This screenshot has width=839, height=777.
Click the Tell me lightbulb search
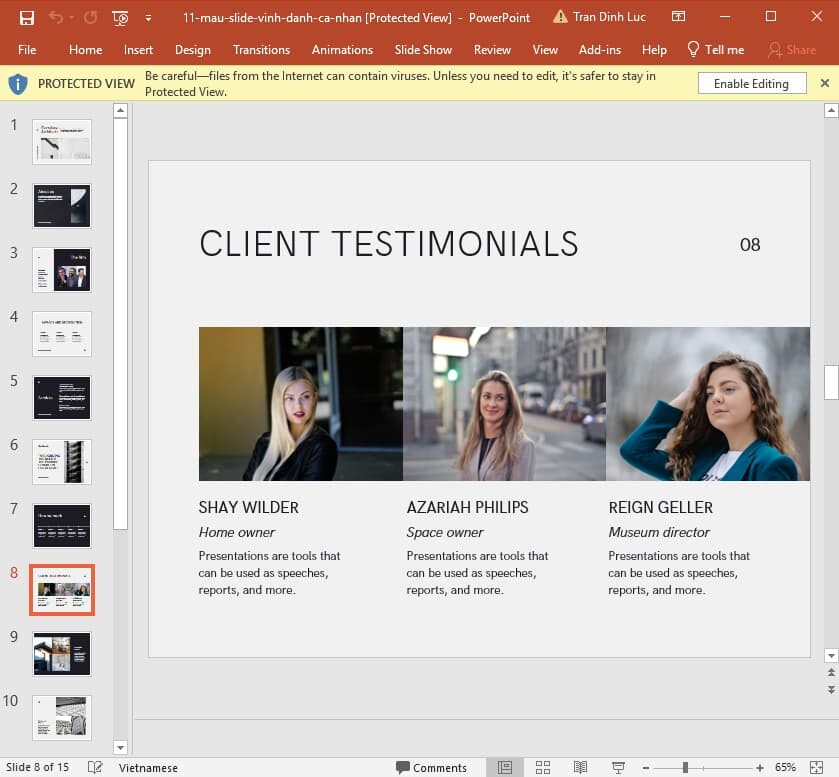click(715, 50)
